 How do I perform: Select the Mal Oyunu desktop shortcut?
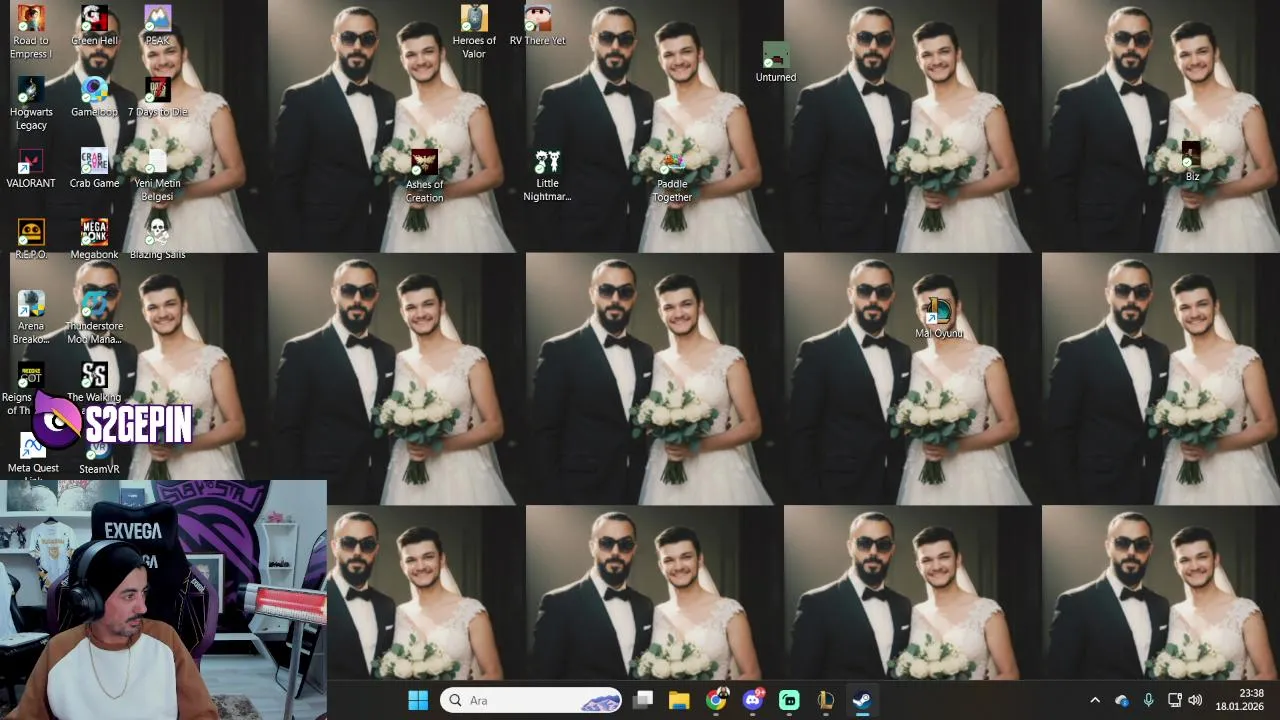tap(939, 318)
